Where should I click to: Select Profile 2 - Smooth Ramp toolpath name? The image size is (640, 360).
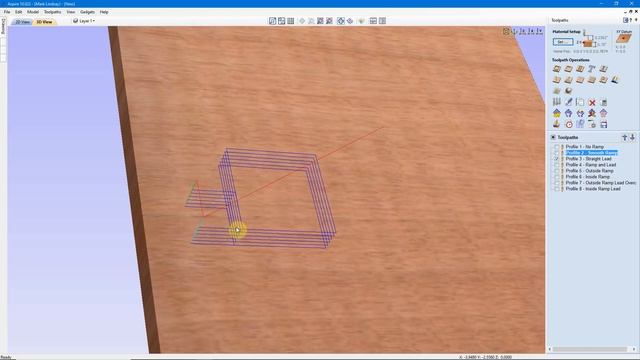tap(591, 153)
